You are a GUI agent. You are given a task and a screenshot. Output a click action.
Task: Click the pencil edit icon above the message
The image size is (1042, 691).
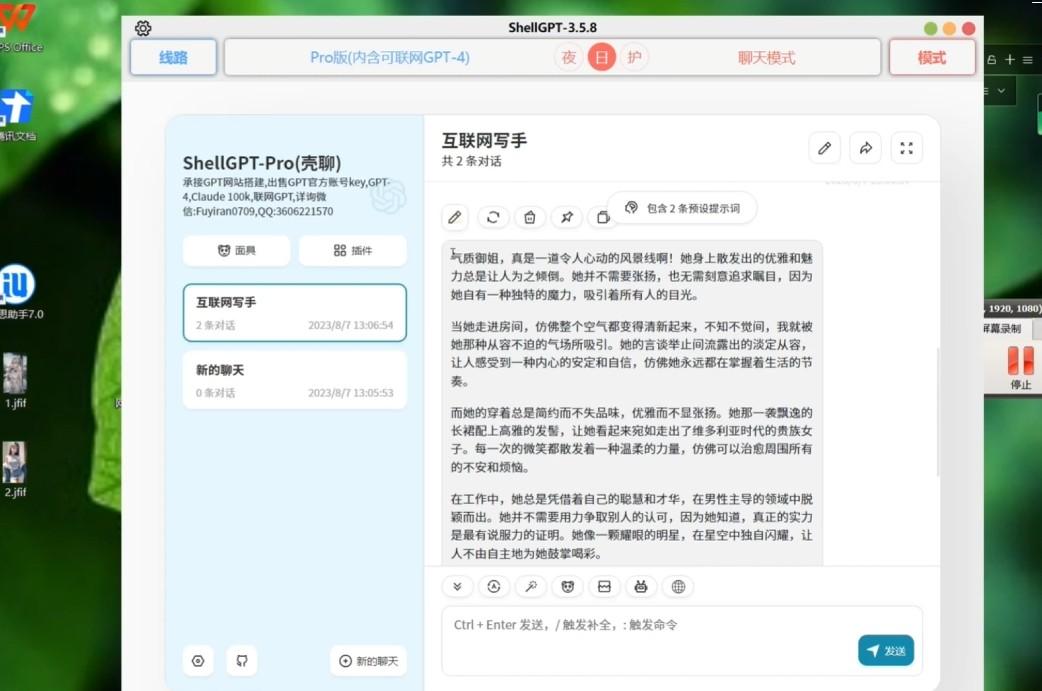tap(455, 217)
